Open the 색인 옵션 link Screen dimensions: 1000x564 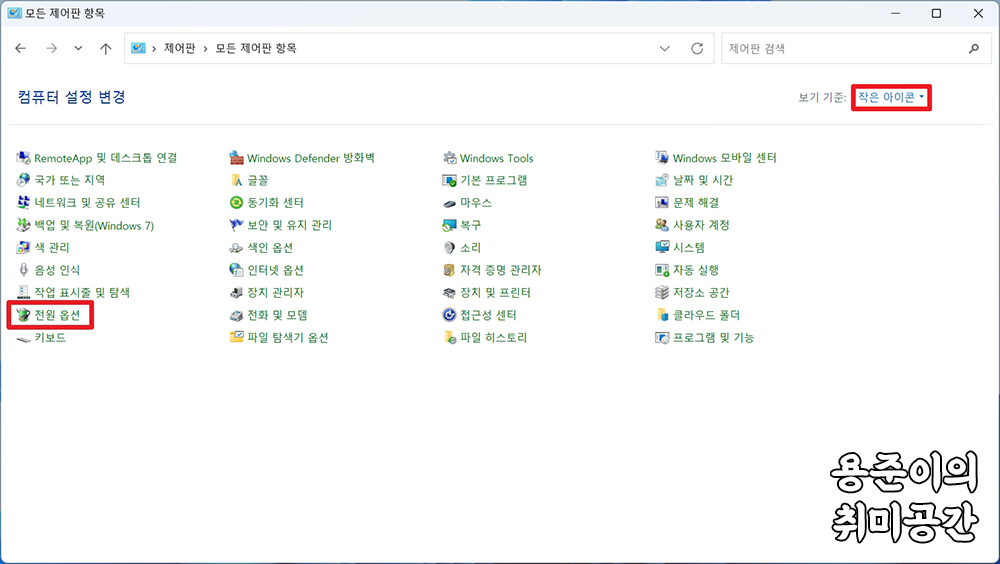(270, 248)
